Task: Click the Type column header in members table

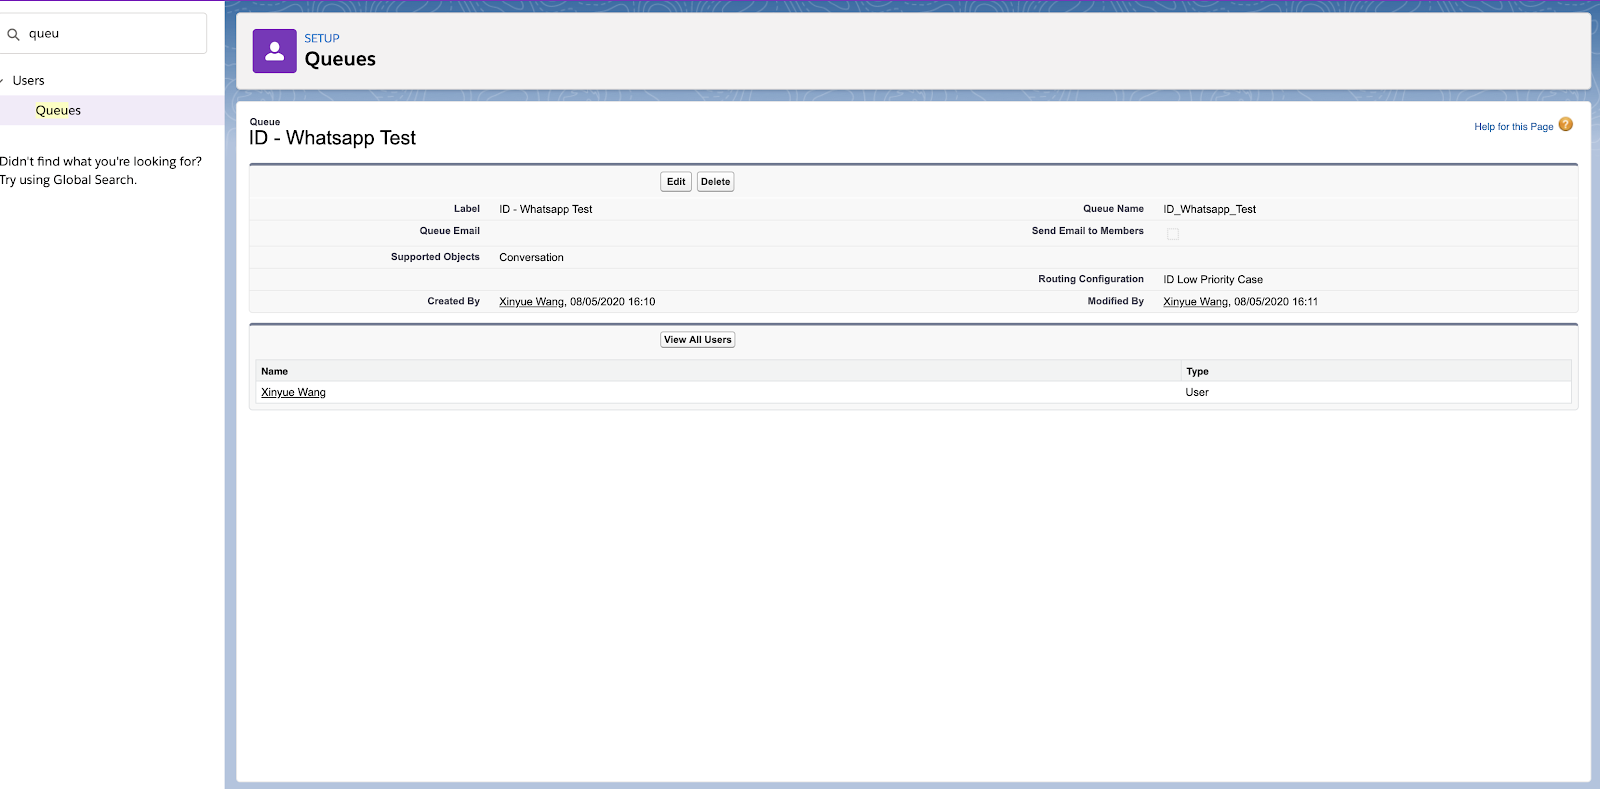Action: click(1197, 371)
